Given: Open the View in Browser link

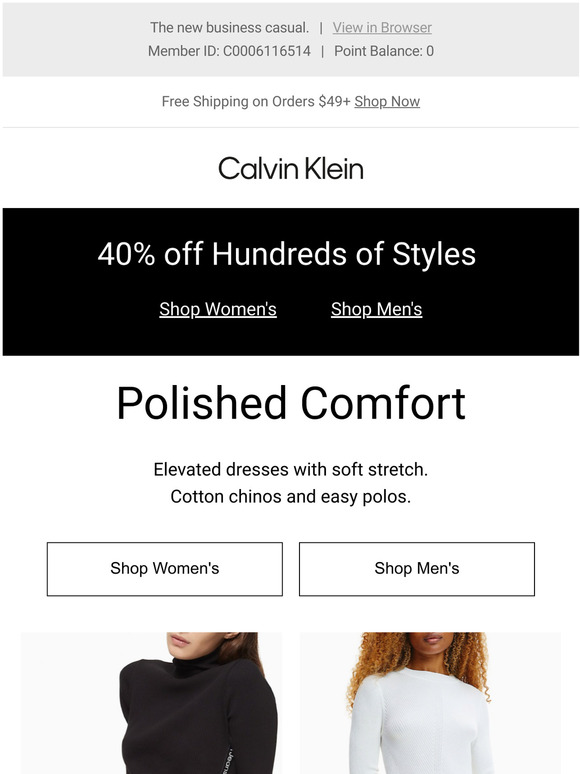Looking at the screenshot, I should [x=382, y=28].
